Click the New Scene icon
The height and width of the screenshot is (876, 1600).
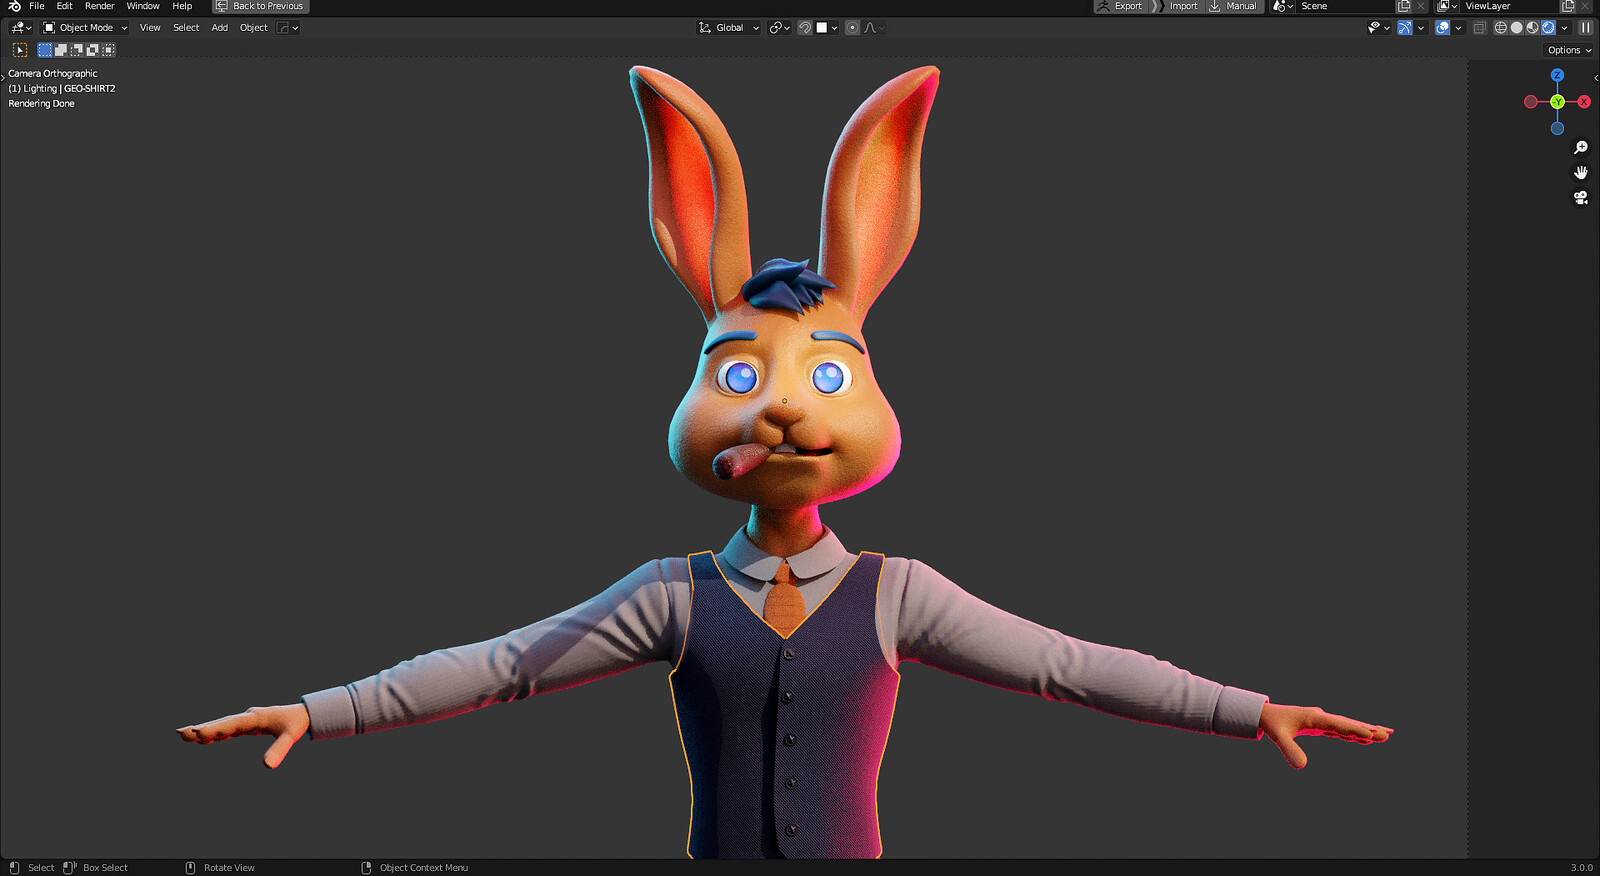point(1404,6)
